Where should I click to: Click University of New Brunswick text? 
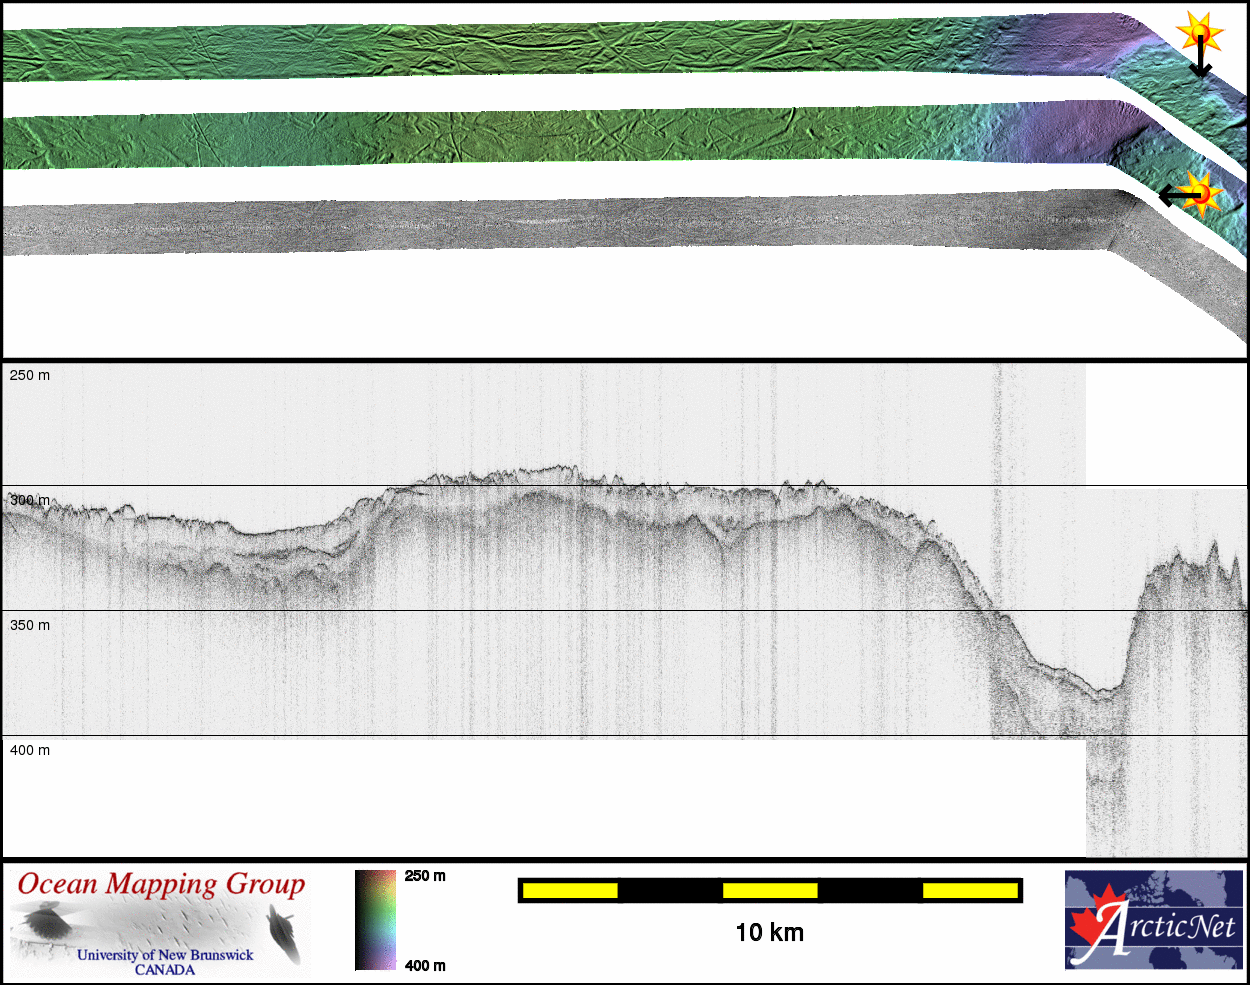click(x=165, y=955)
